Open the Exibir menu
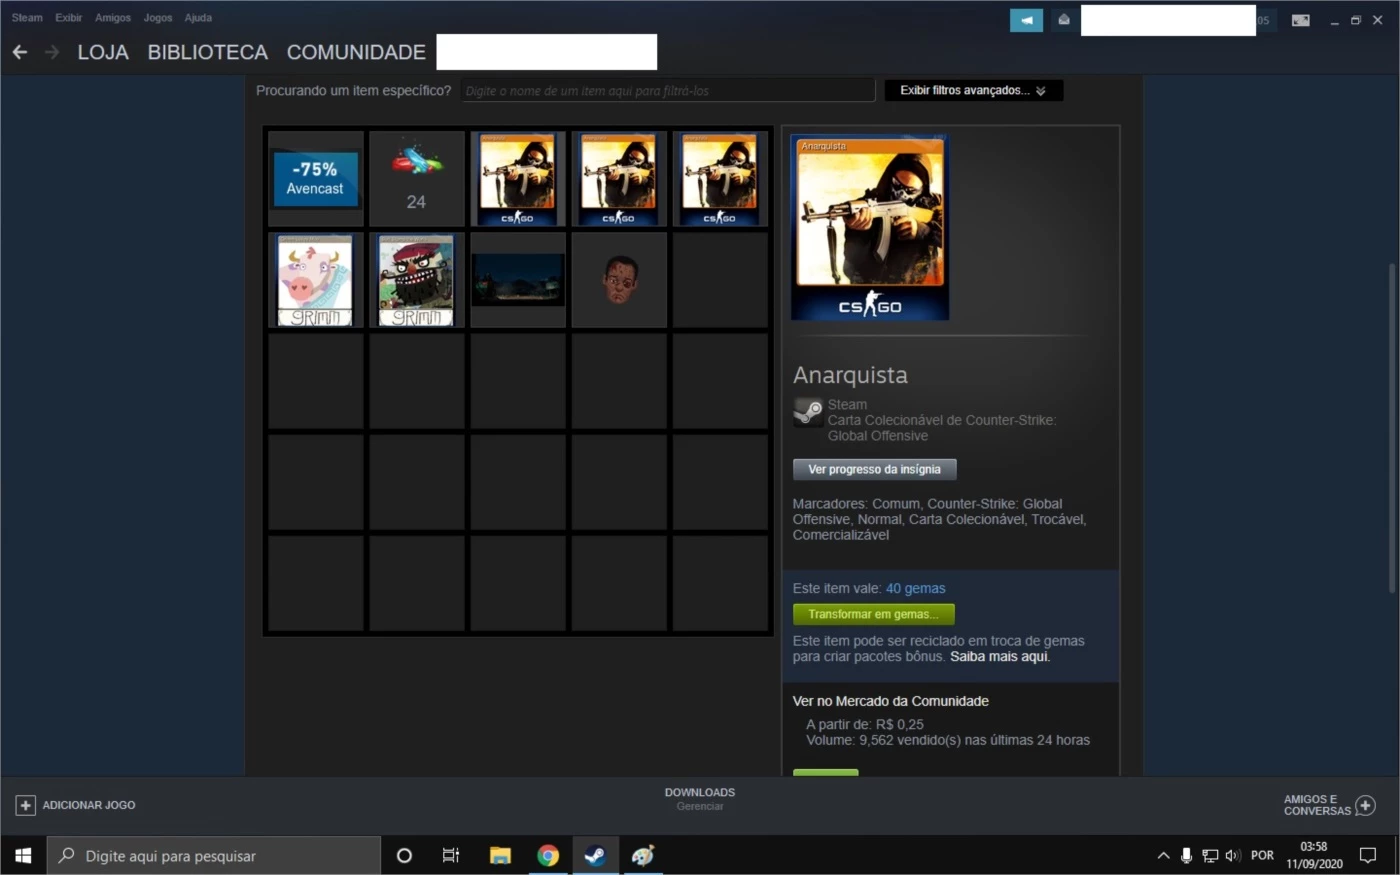Viewport: 1400px width, 875px height. tap(69, 18)
